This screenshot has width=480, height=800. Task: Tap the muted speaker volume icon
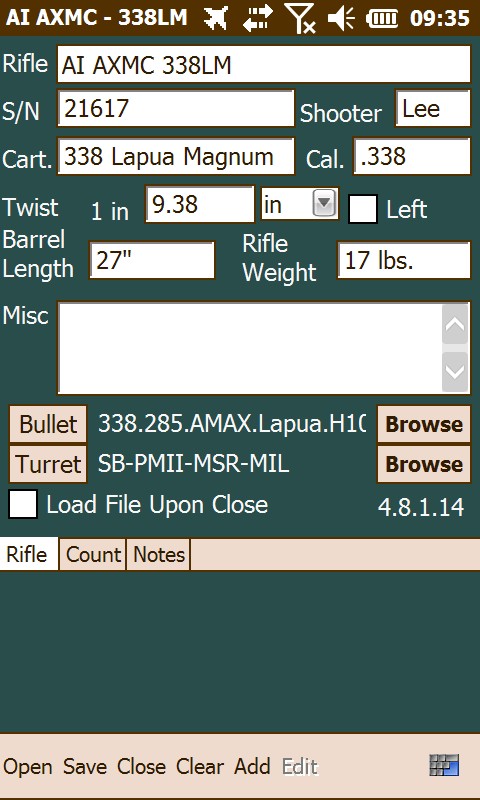coord(341,19)
